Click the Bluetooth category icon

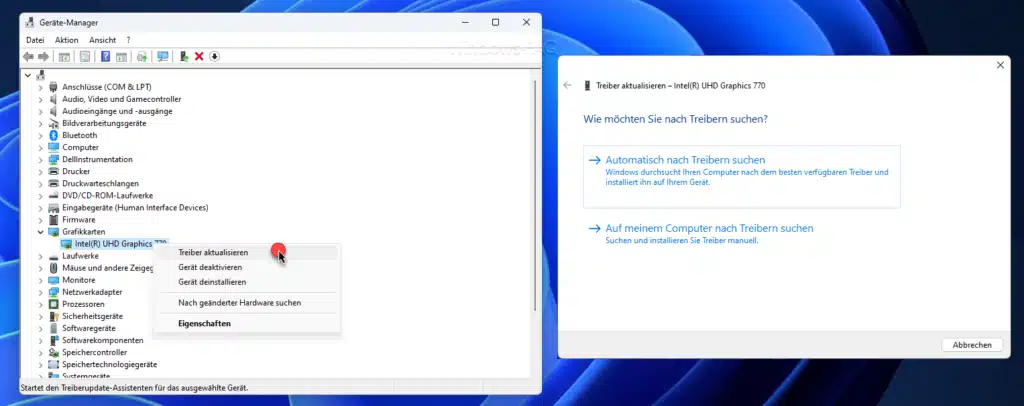(x=54, y=135)
